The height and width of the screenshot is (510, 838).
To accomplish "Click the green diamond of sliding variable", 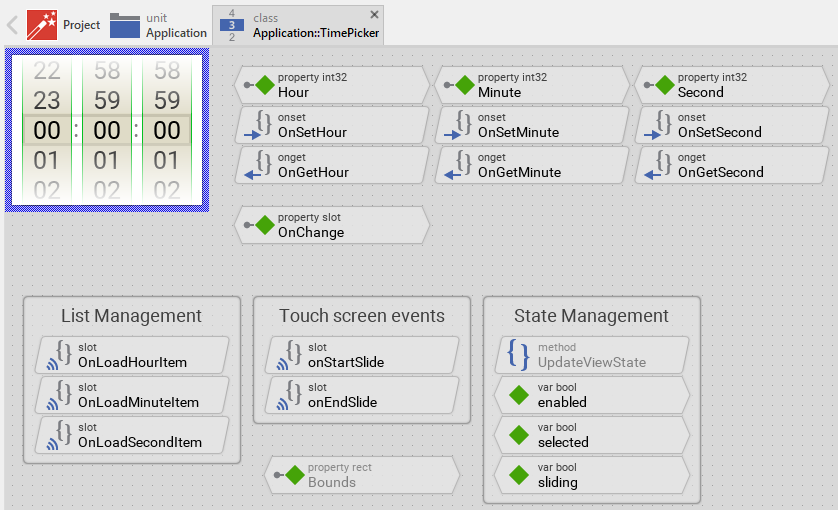I will tap(518, 475).
